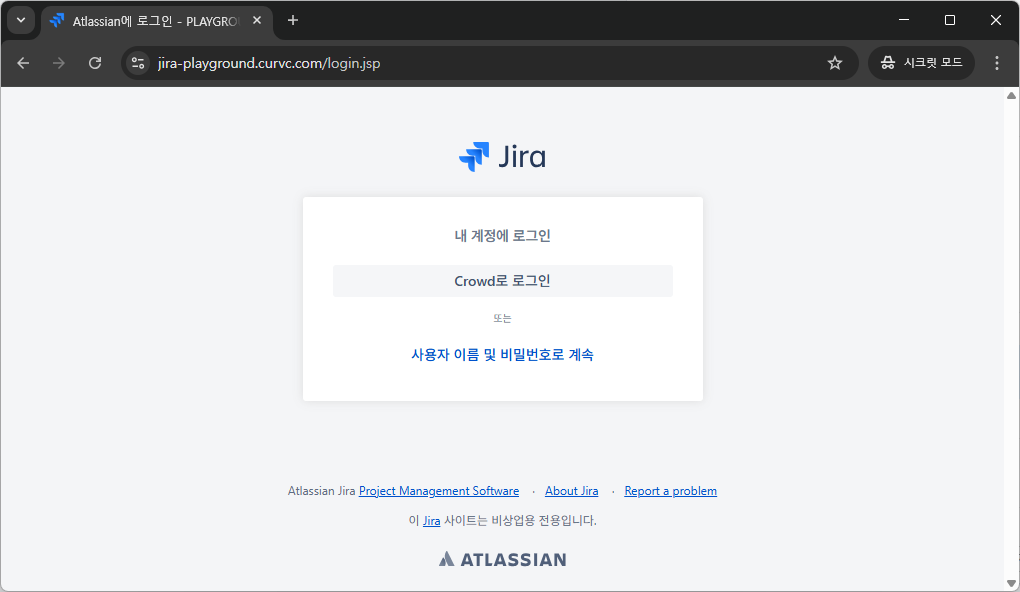Open the 'About Jira' link
This screenshot has height=592, width=1020.
point(571,491)
